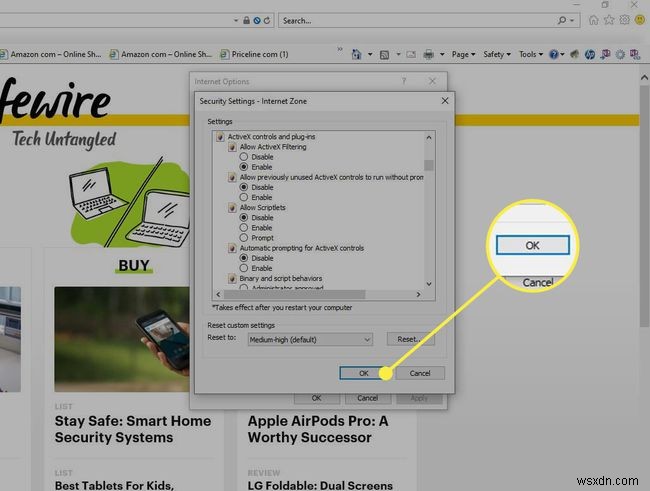
Task: Open the Tools menu dropdown
Action: tap(531, 54)
